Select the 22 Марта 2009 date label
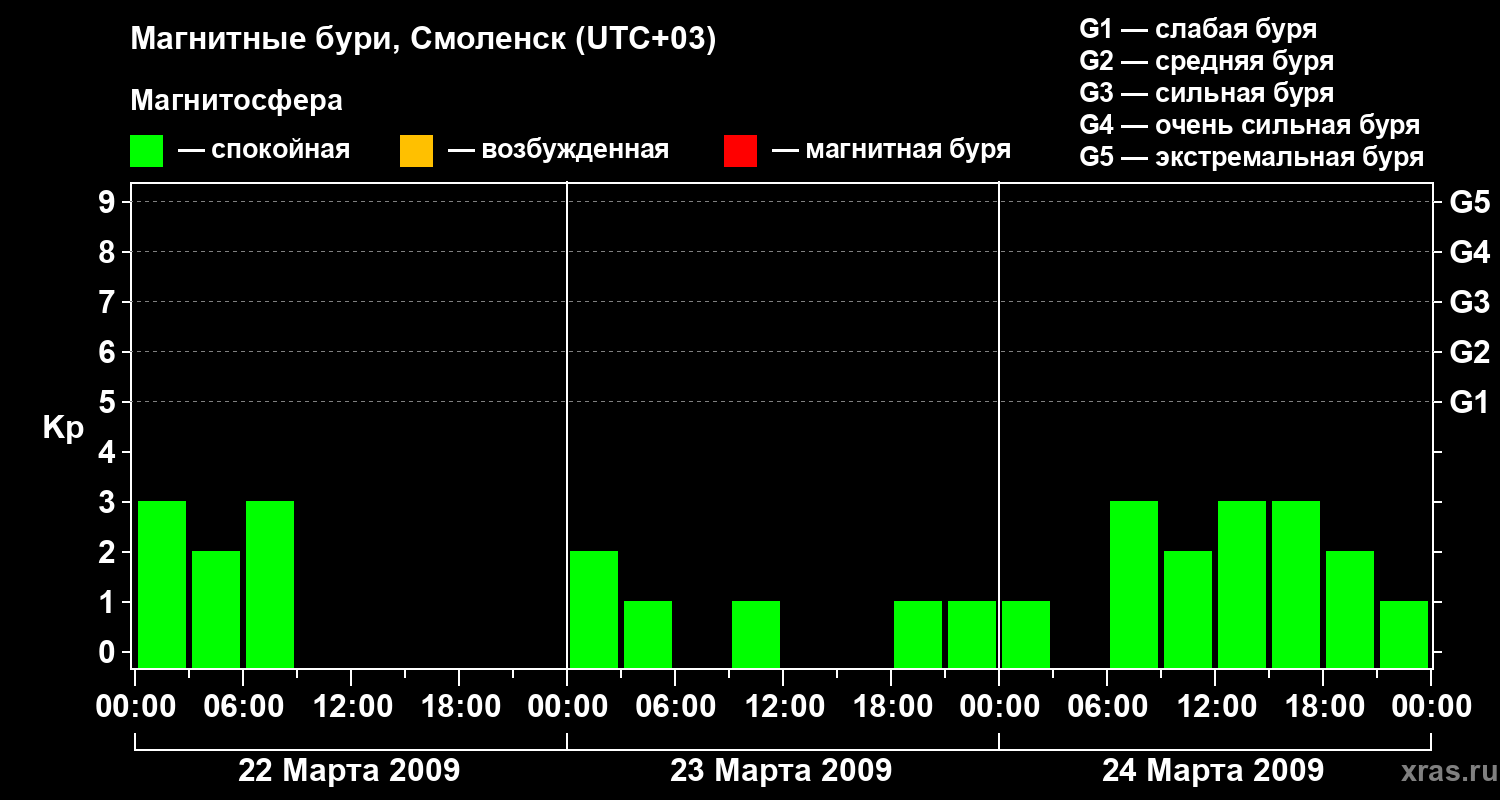Image resolution: width=1500 pixels, height=800 pixels. [x=349, y=771]
